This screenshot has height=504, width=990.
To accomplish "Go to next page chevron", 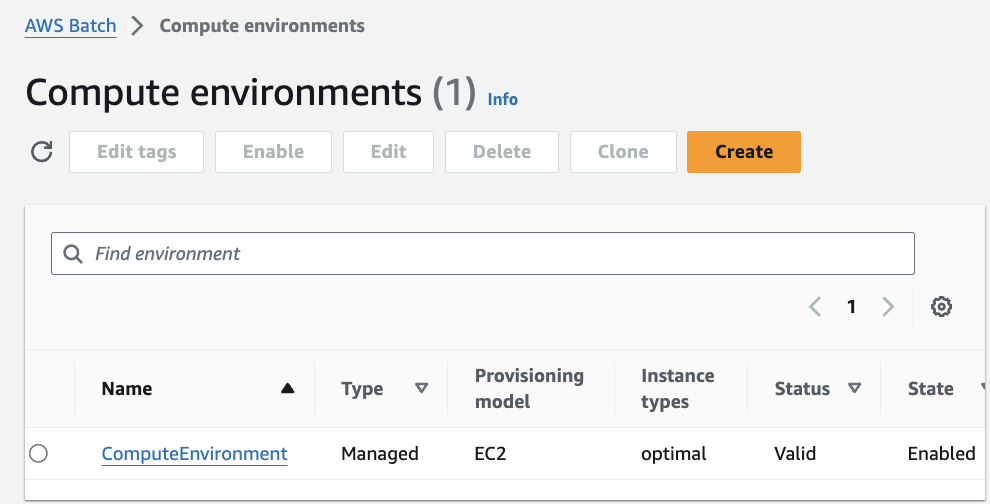I will click(888, 307).
